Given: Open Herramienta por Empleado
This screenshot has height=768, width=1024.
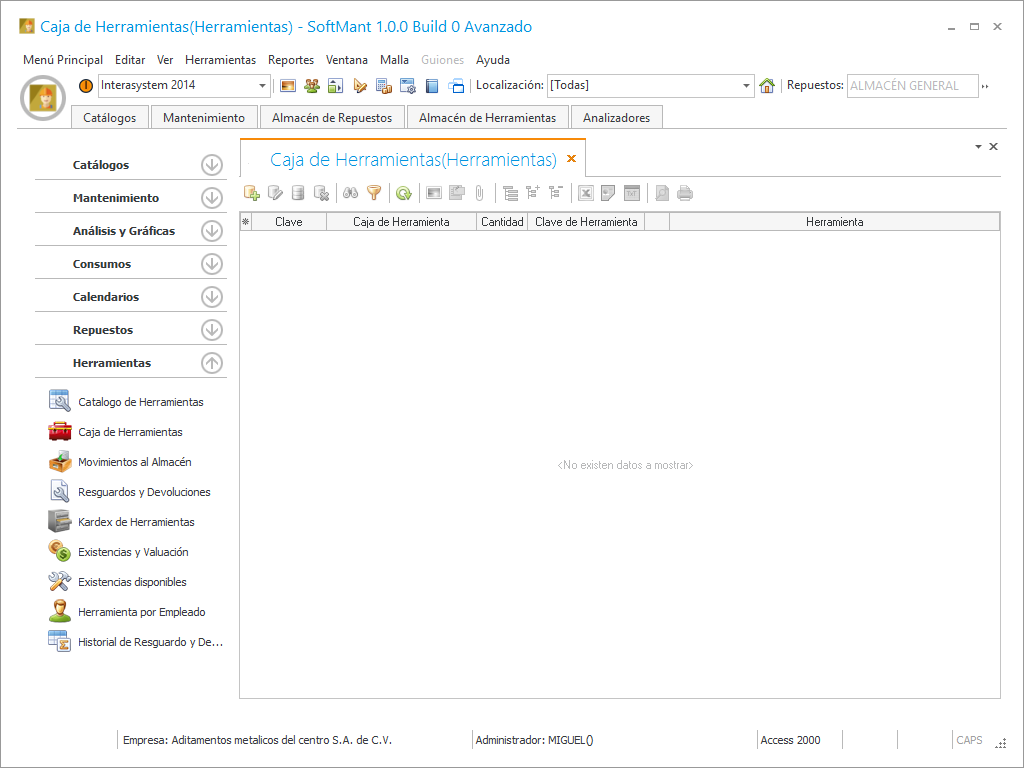Looking at the screenshot, I should tap(141, 612).
